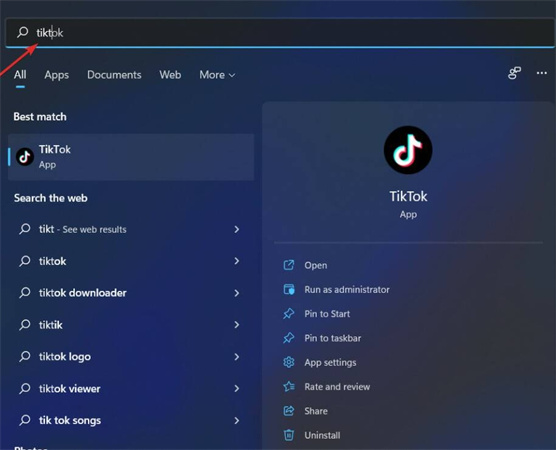The height and width of the screenshot is (450, 556).
Task: Expand the 'tiktok' web suggestion chevron
Action: (x=237, y=261)
